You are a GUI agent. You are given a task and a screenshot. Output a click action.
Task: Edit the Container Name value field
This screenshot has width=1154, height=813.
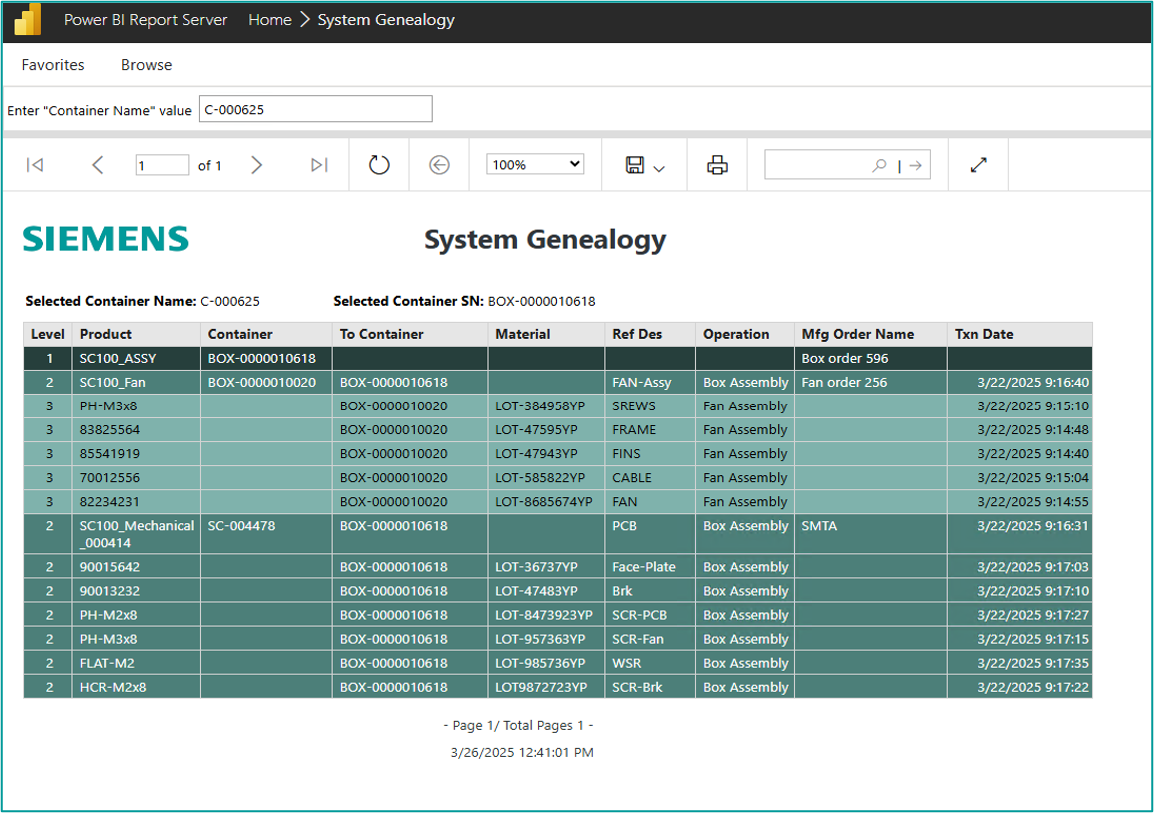click(x=315, y=108)
